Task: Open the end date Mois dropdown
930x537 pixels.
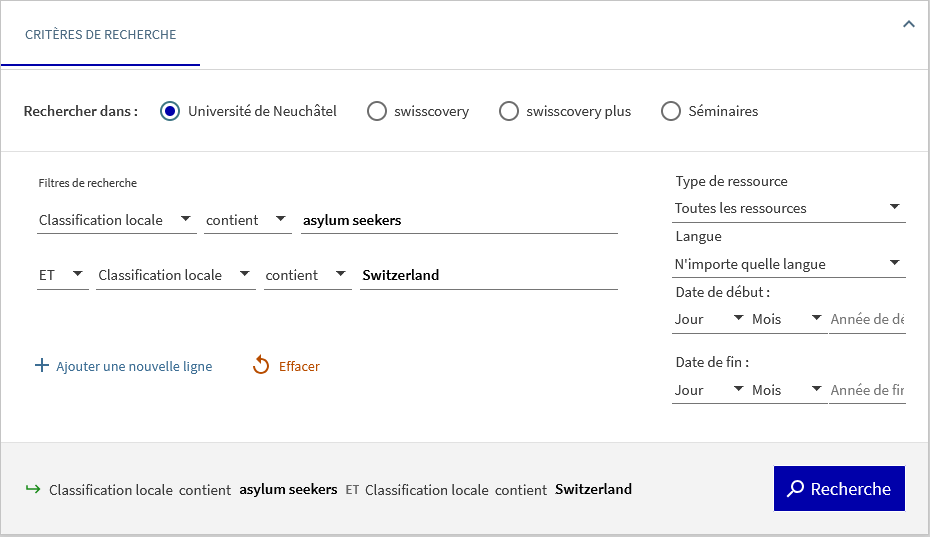Action: pos(787,390)
